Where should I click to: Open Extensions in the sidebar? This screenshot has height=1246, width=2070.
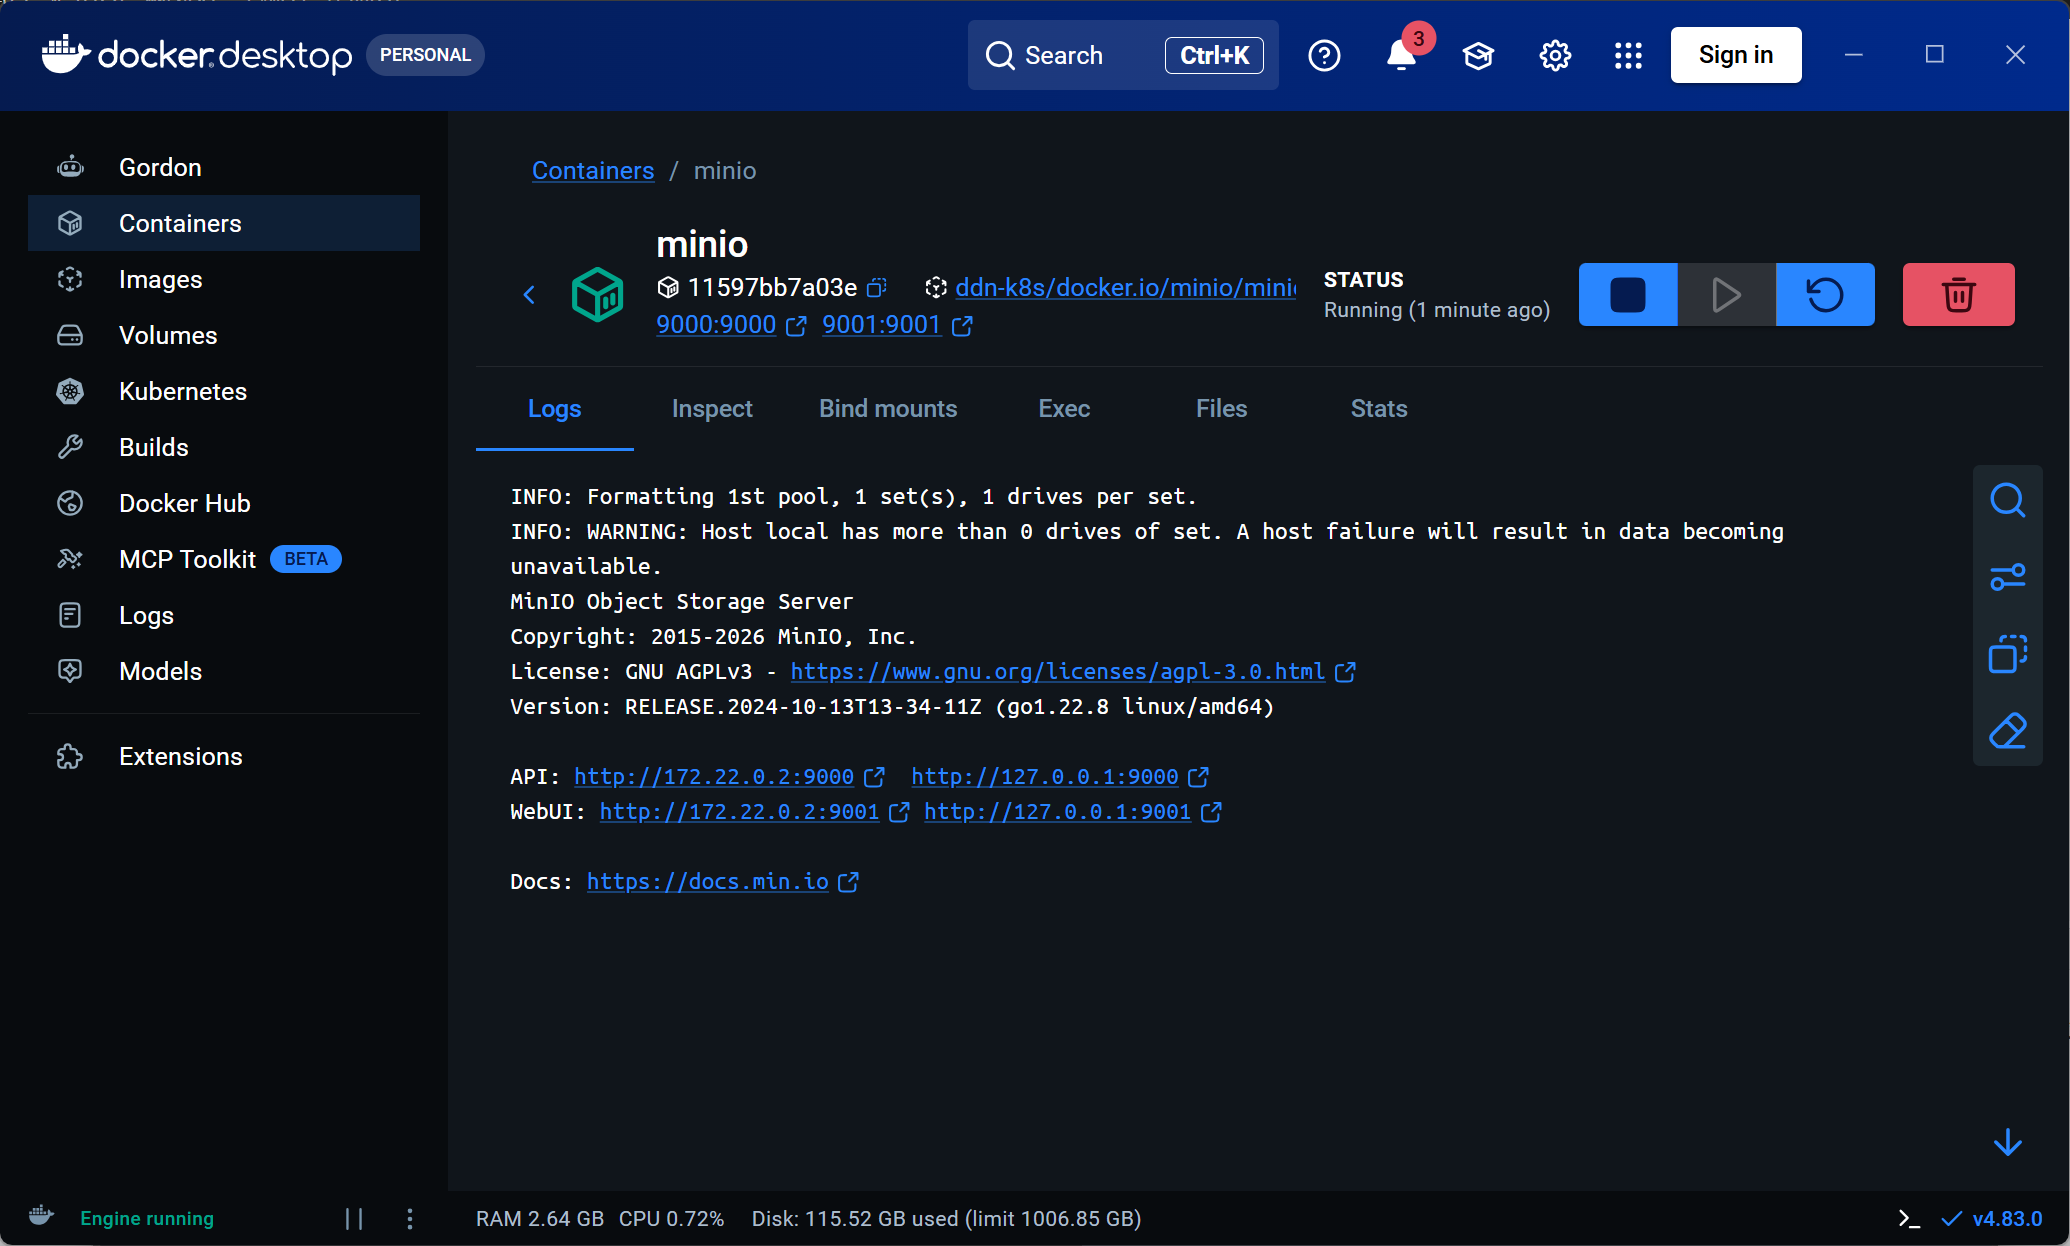(x=224, y=756)
